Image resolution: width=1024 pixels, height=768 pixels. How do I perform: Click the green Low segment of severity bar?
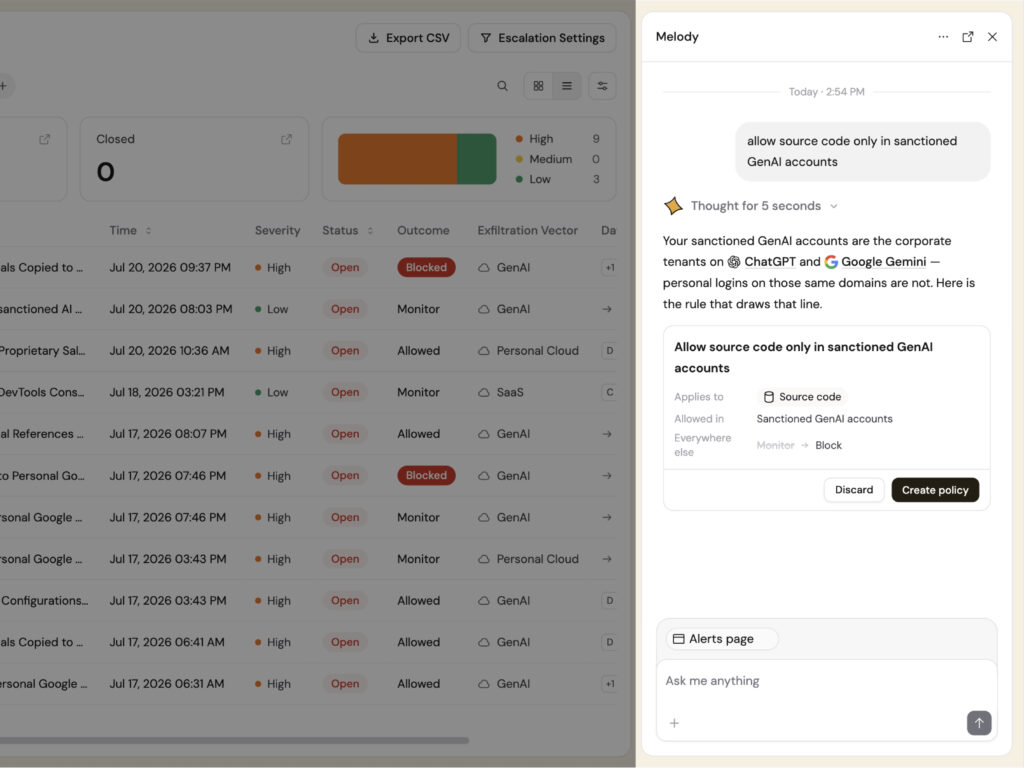(477, 159)
